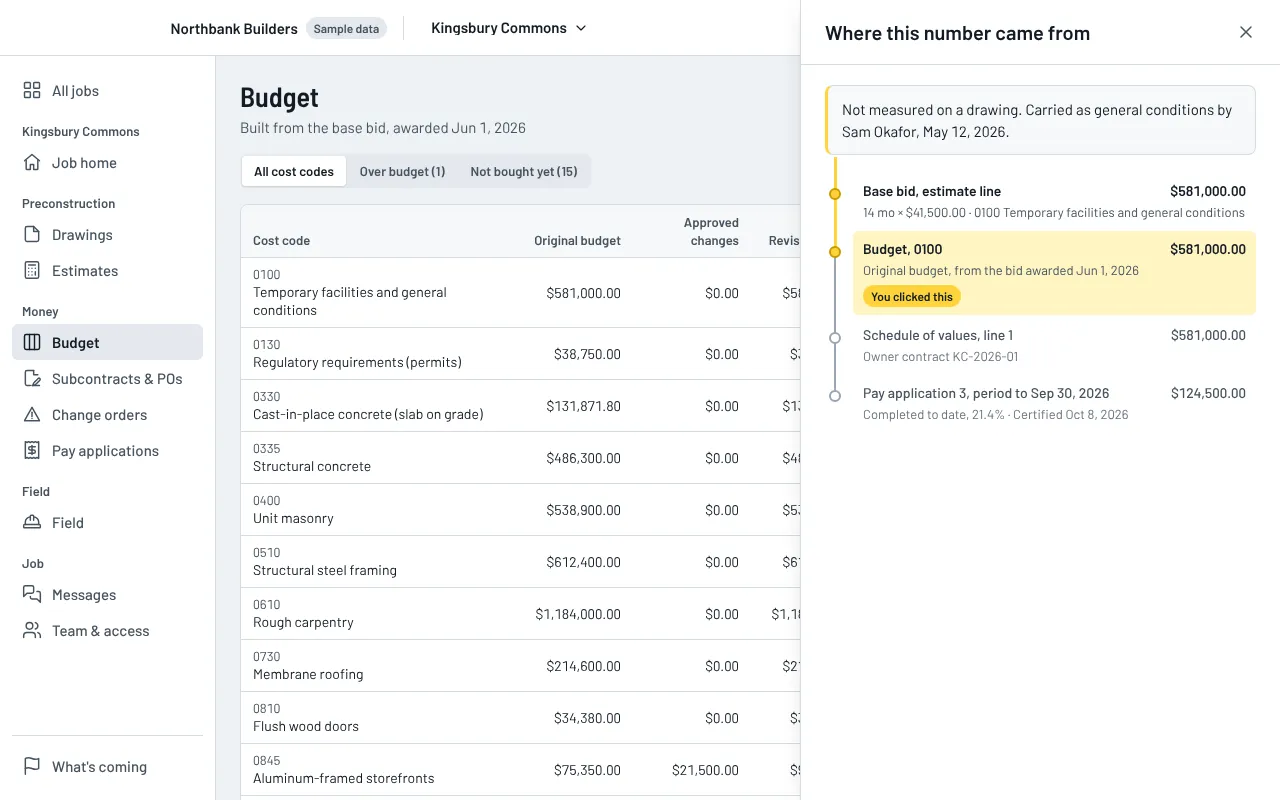
Task: Click the $38,750.00 original budget cell
Action: [587, 354]
